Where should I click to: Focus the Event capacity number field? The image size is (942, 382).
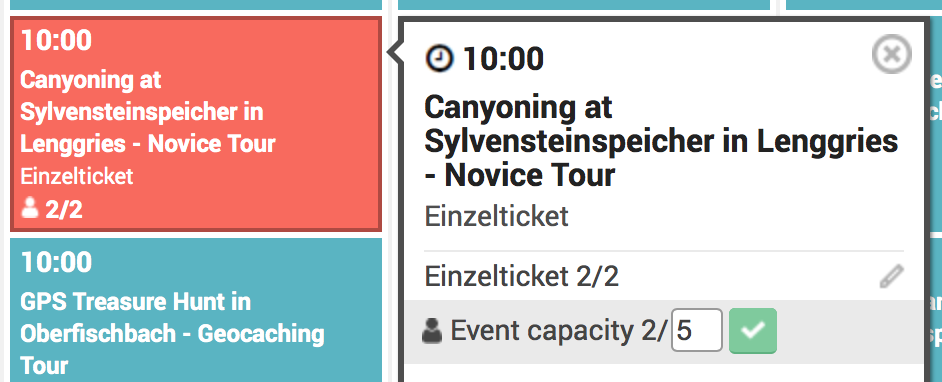pyautogui.click(x=697, y=330)
